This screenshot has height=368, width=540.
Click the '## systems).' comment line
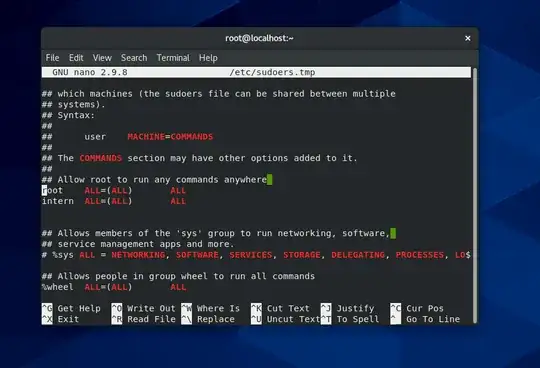click(74, 104)
